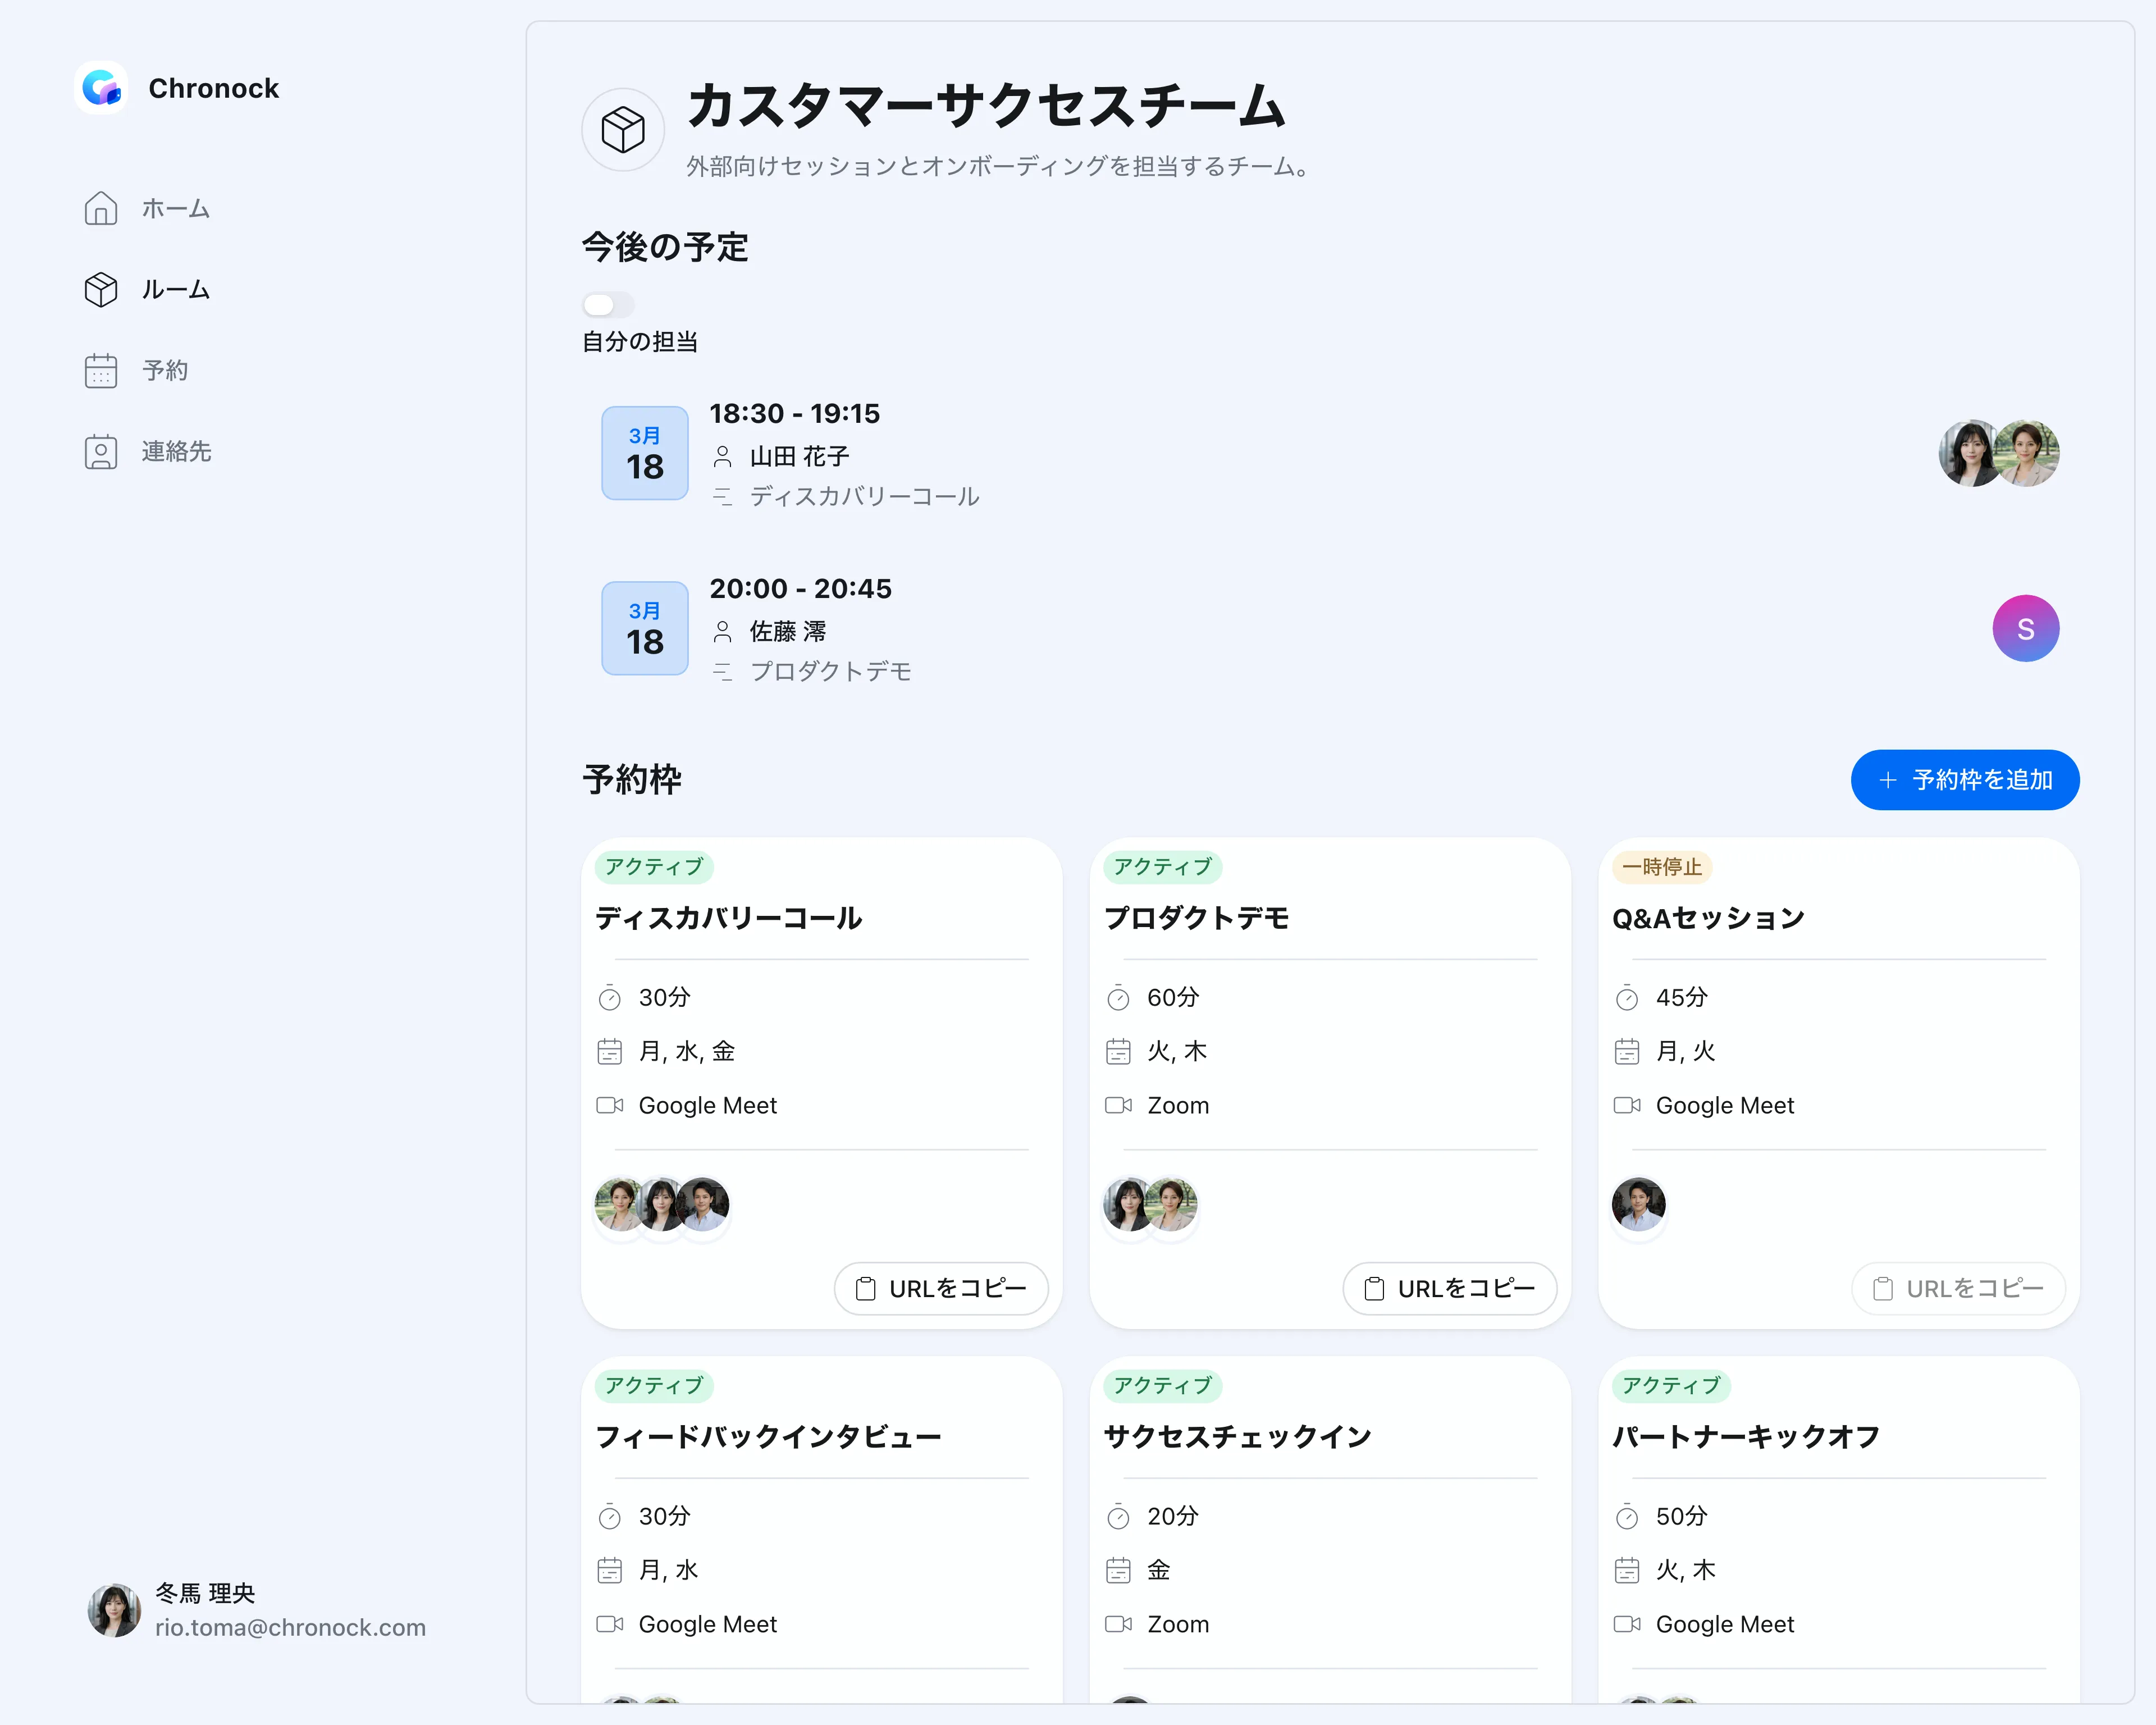The height and width of the screenshot is (1725, 2156).
Task: Click the 3月18 date badge for 山田 花子
Action: click(645, 453)
